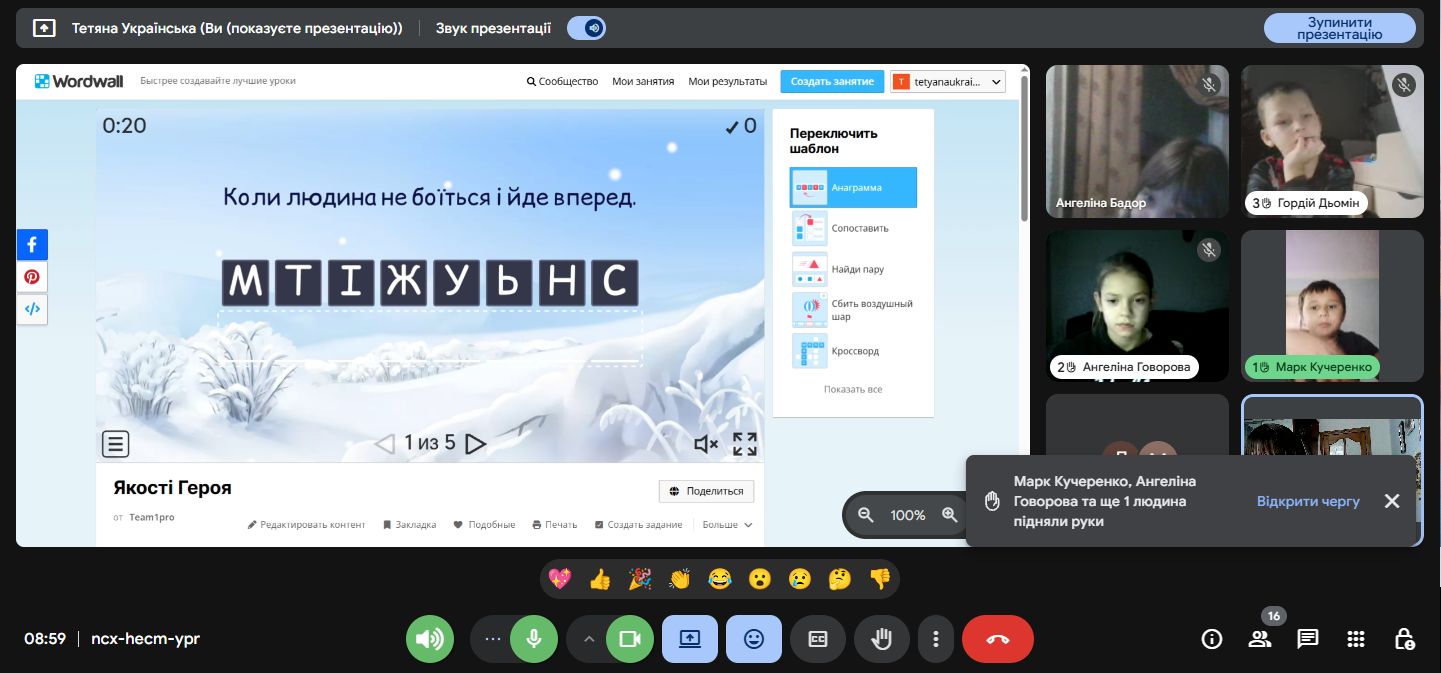This screenshot has height=673, width=1441.
Task: Click the red leave call button
Action: (997, 639)
